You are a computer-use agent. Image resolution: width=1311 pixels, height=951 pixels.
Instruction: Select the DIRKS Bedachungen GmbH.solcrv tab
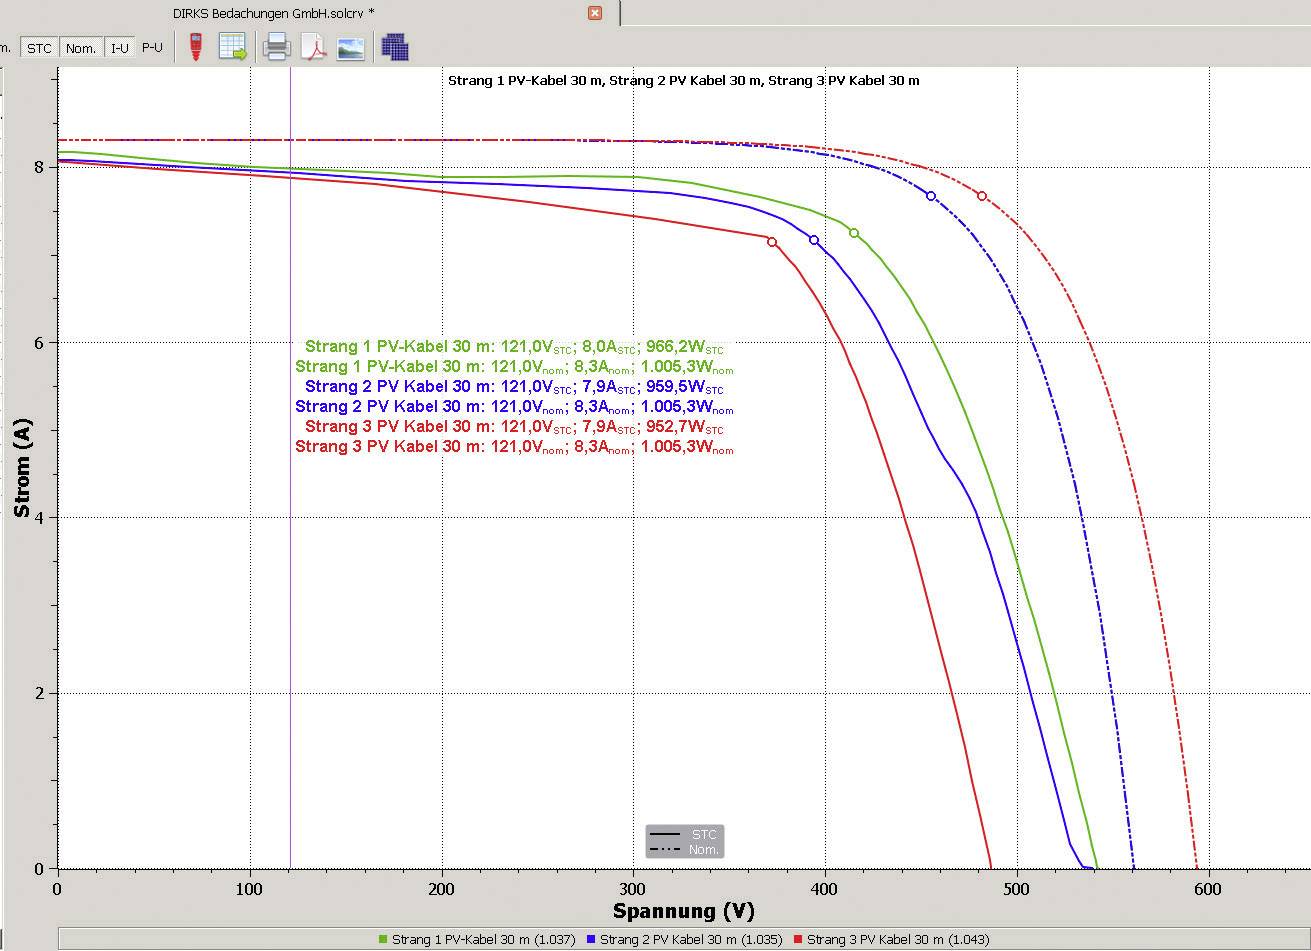(270, 13)
